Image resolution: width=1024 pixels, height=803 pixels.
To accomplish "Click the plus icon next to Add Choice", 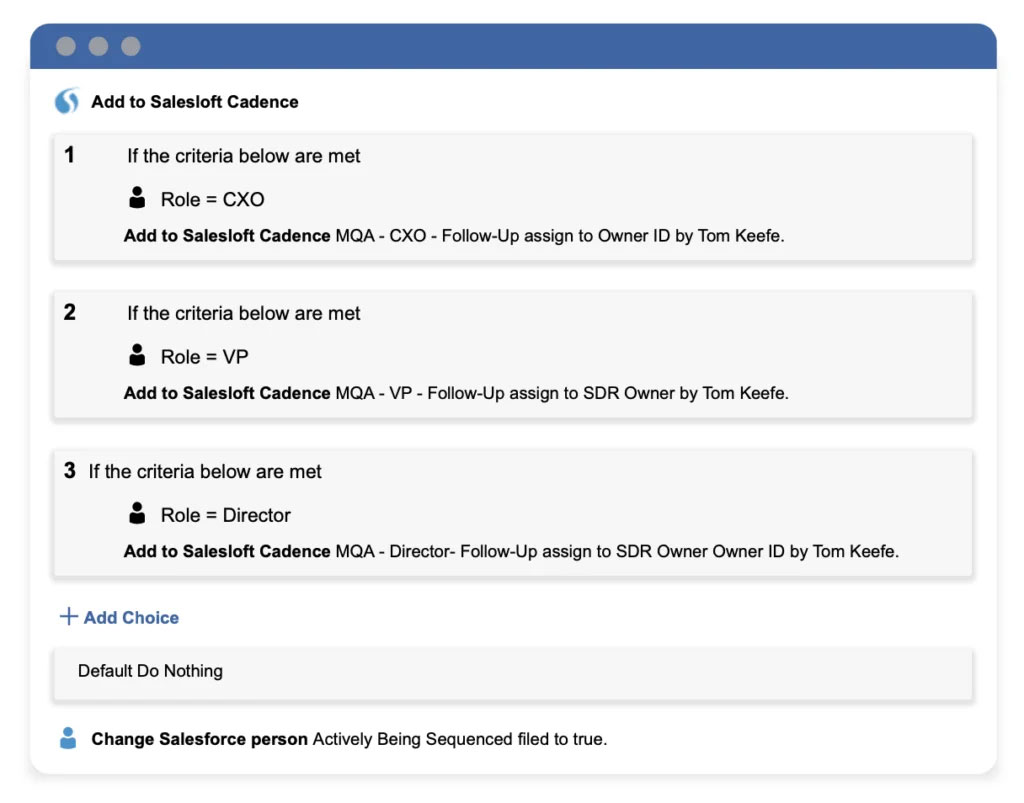I will [68, 616].
